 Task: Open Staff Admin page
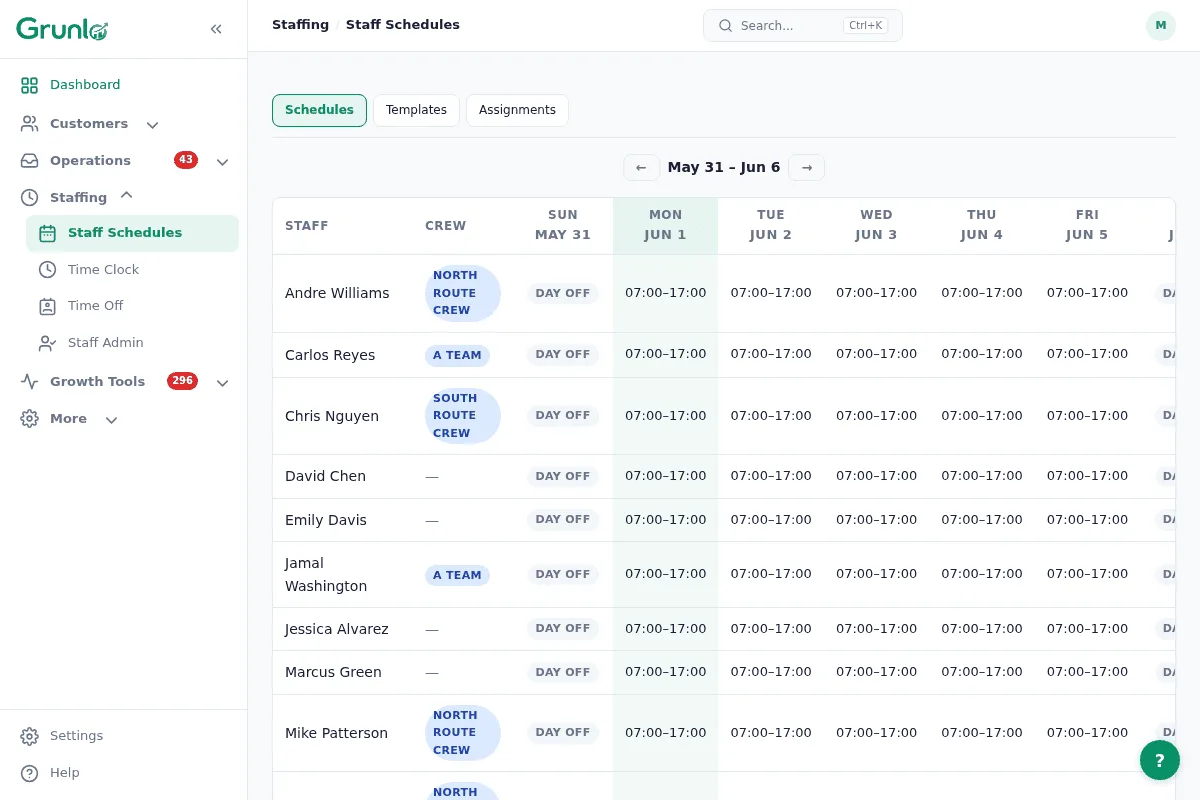tap(132, 343)
